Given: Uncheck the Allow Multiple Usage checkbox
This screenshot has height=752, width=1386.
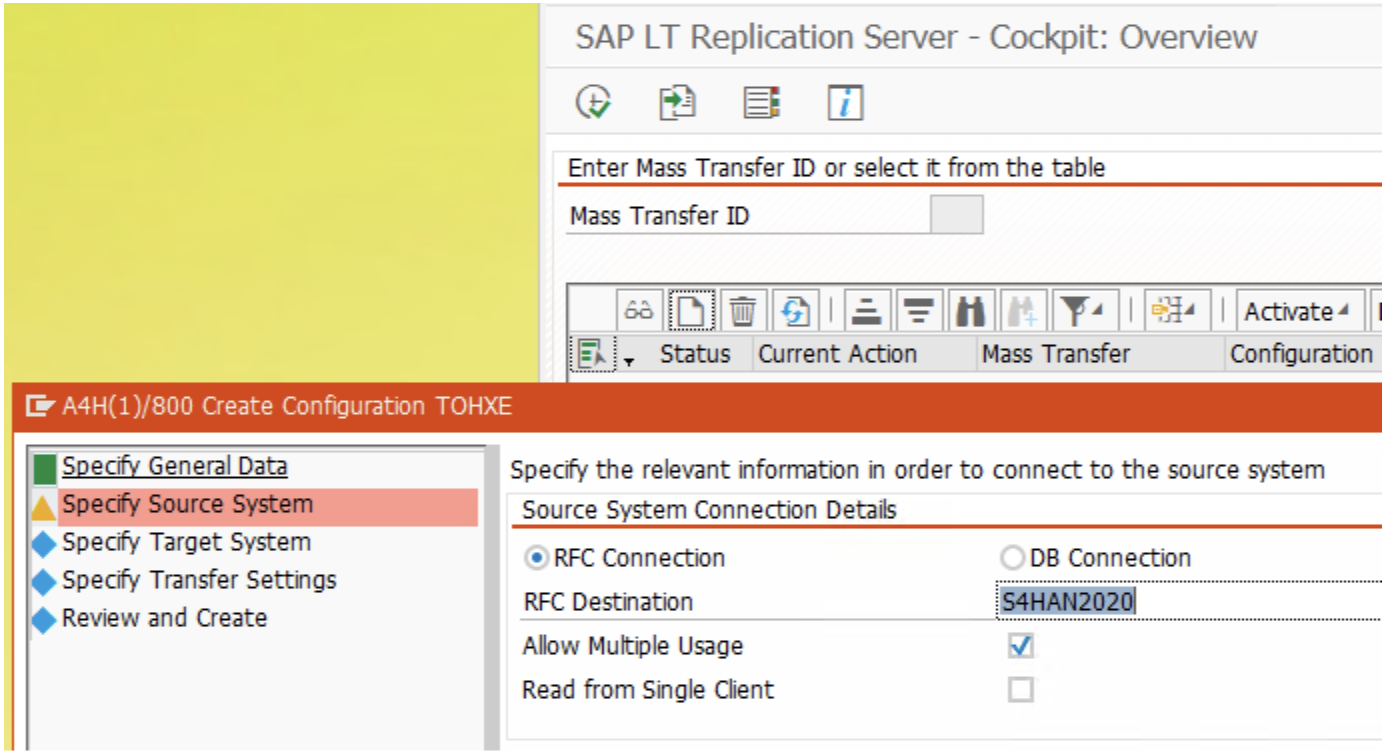Looking at the screenshot, I should tap(1020, 646).
